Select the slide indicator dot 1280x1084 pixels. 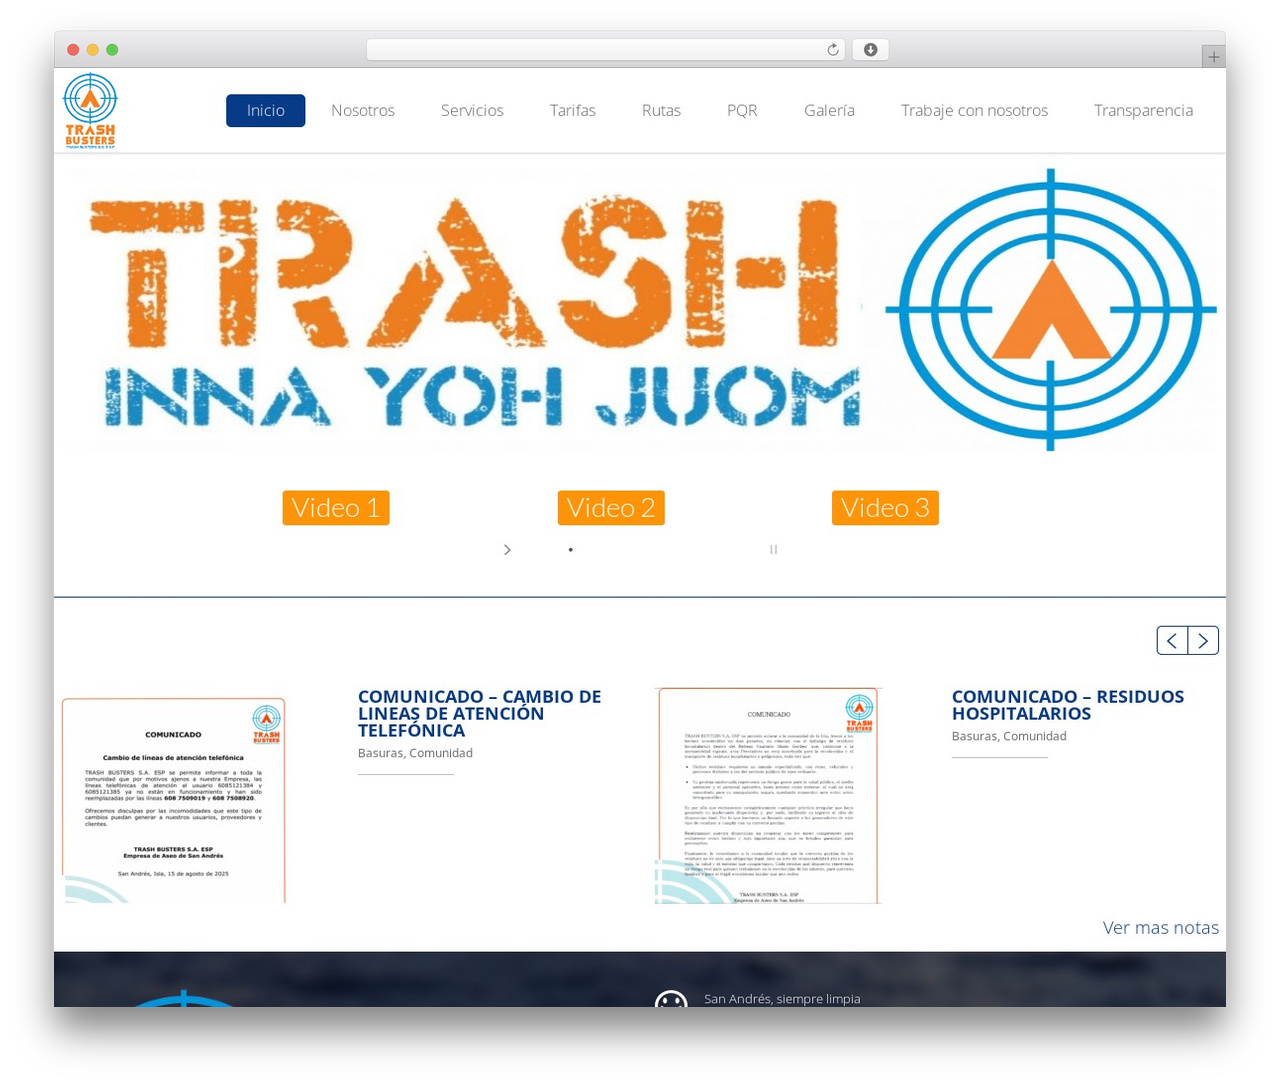tap(570, 549)
